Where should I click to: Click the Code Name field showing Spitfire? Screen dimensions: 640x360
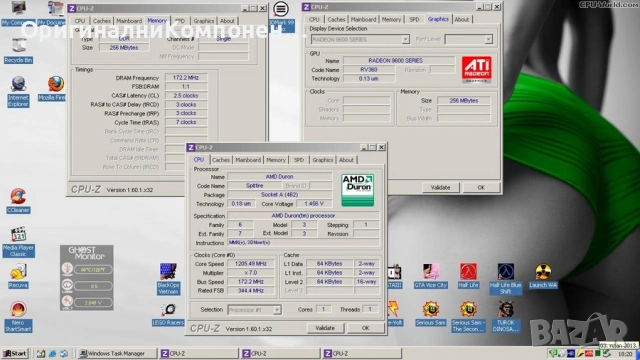[x=254, y=186]
